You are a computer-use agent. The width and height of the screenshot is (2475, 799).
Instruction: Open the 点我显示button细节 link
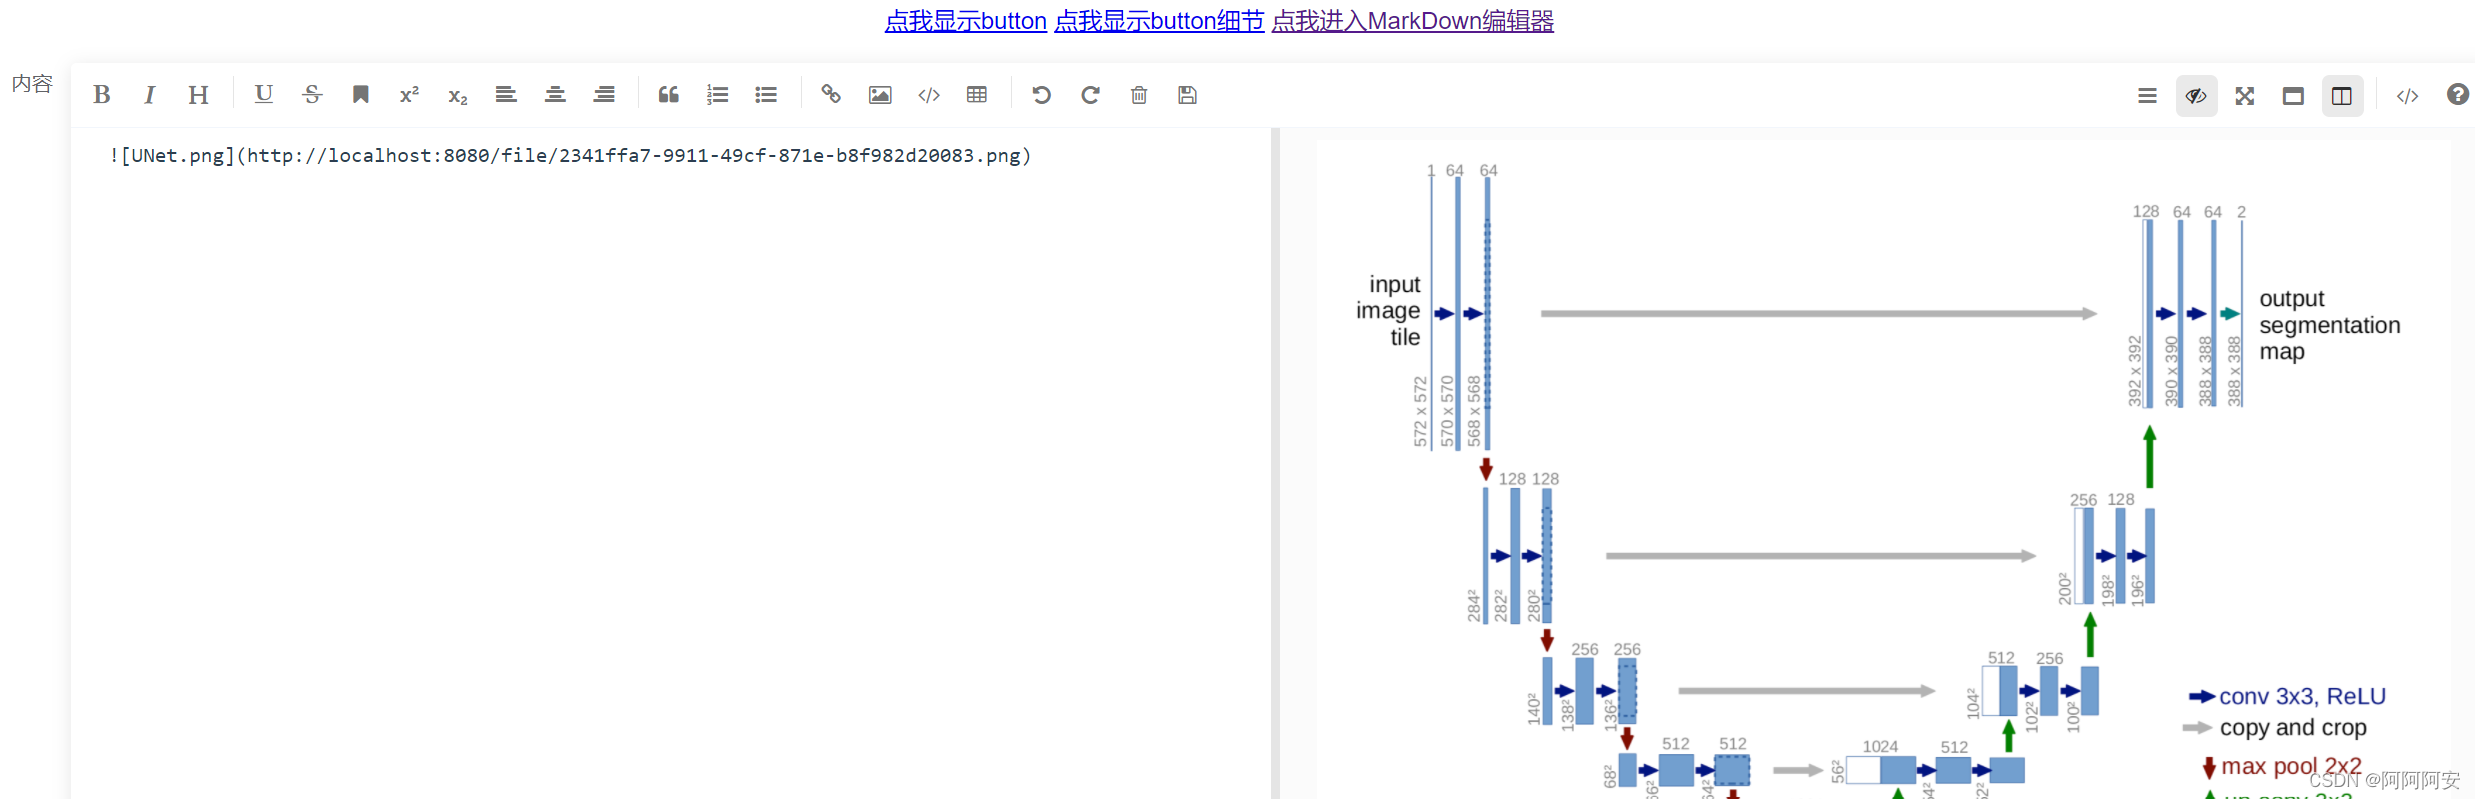pos(1159,21)
